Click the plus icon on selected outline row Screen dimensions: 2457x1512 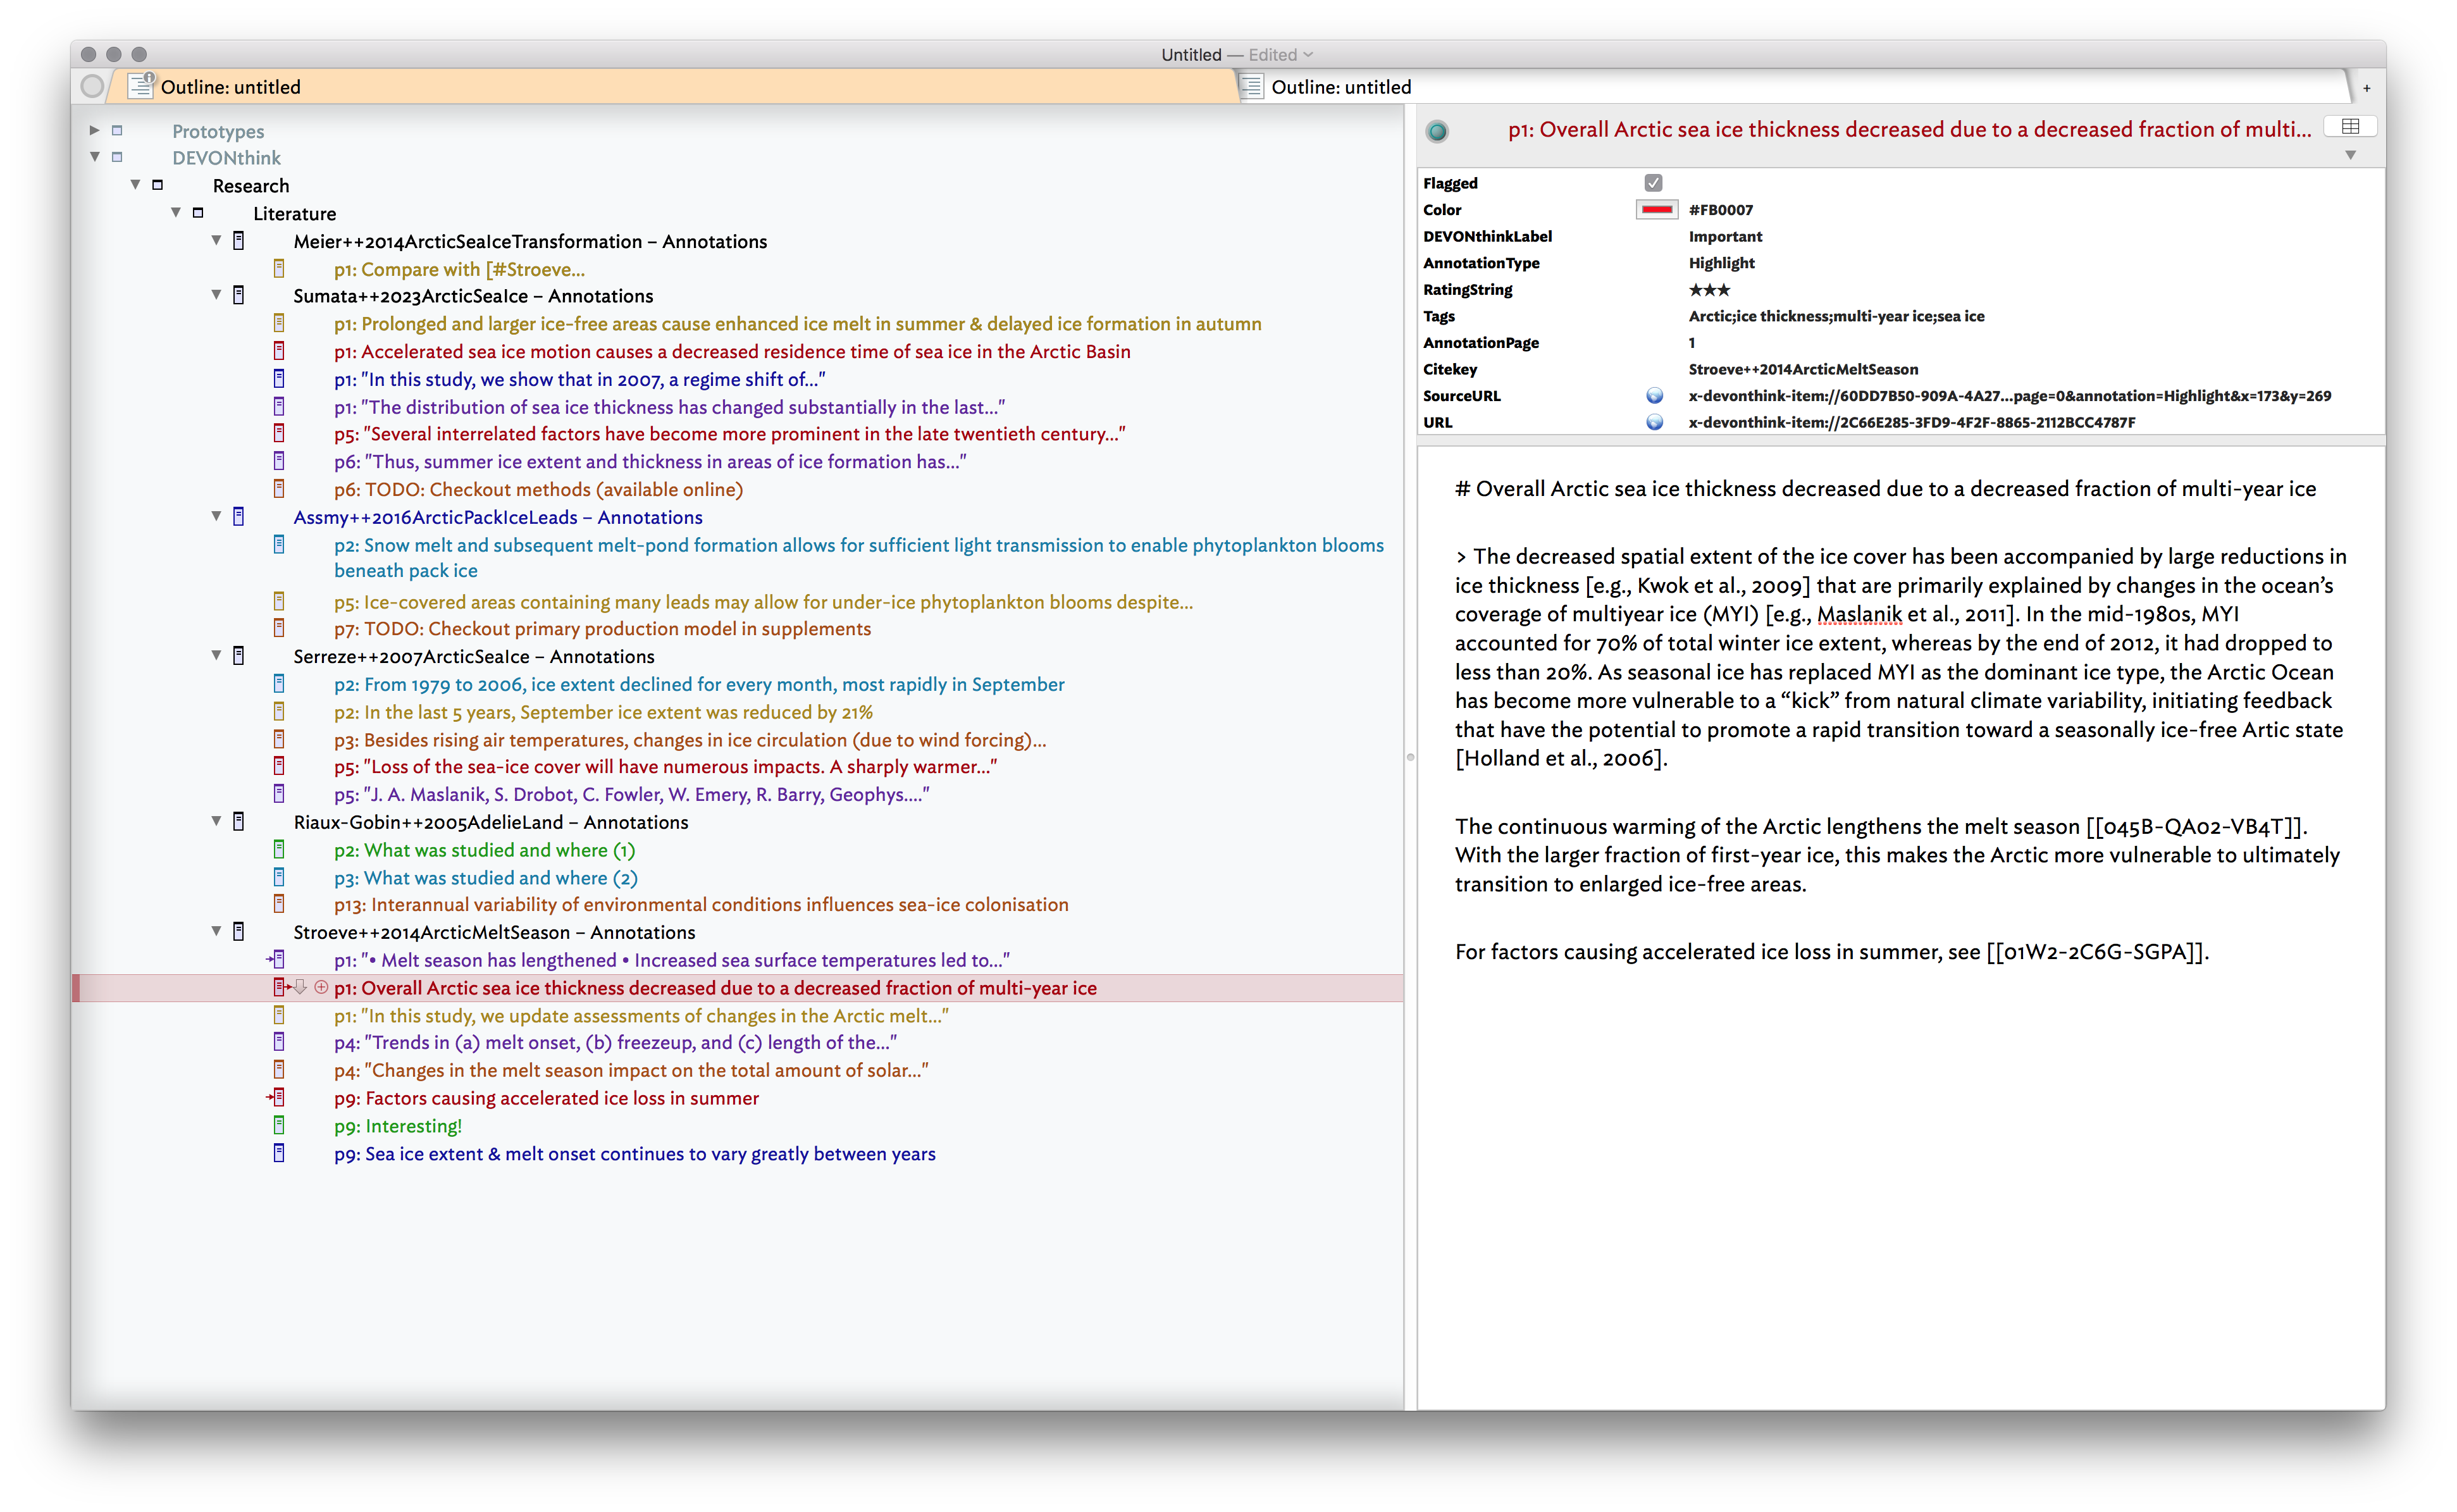pos(321,987)
